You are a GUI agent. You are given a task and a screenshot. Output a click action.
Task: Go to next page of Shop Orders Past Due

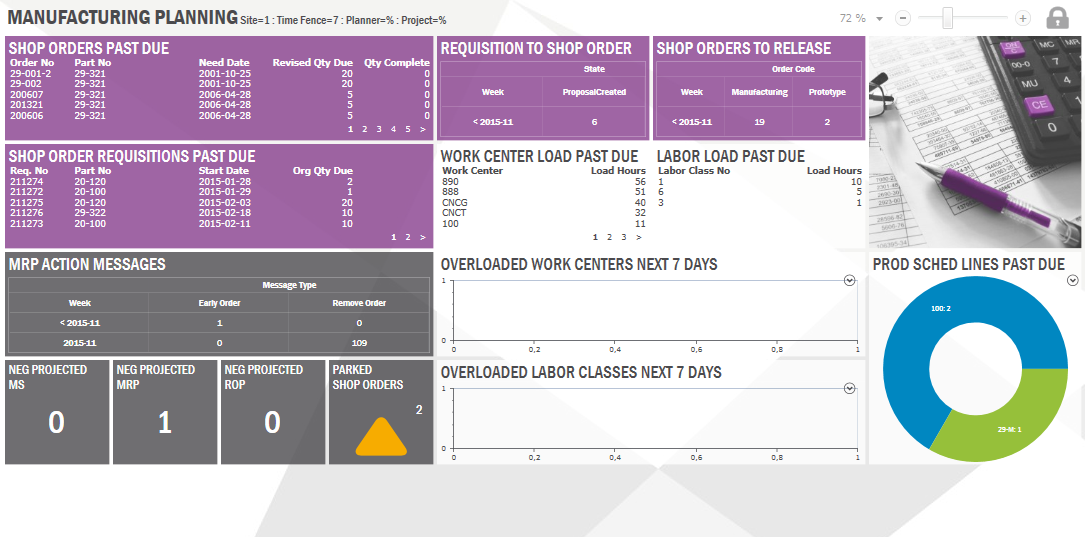coord(423,129)
